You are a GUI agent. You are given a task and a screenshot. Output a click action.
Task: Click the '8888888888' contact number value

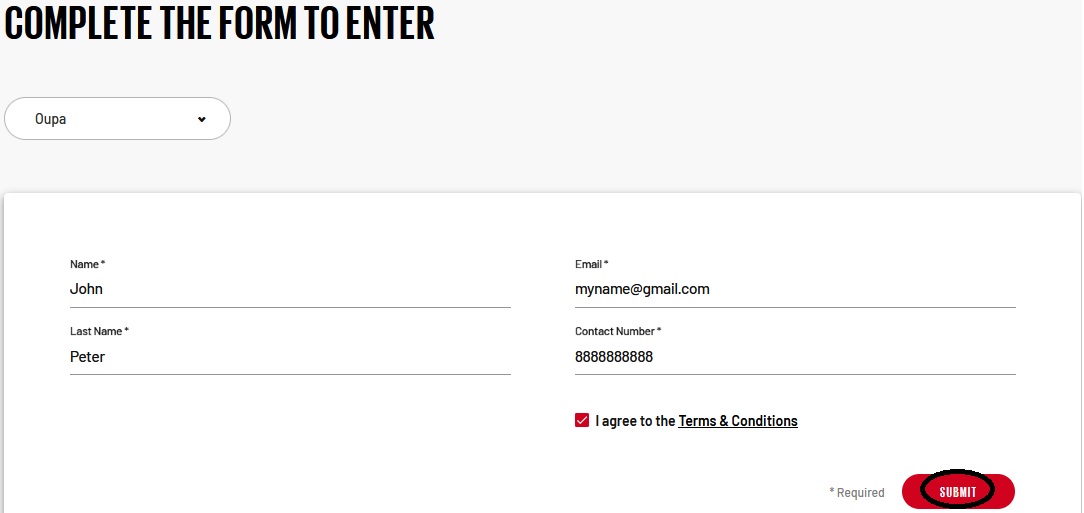(614, 357)
